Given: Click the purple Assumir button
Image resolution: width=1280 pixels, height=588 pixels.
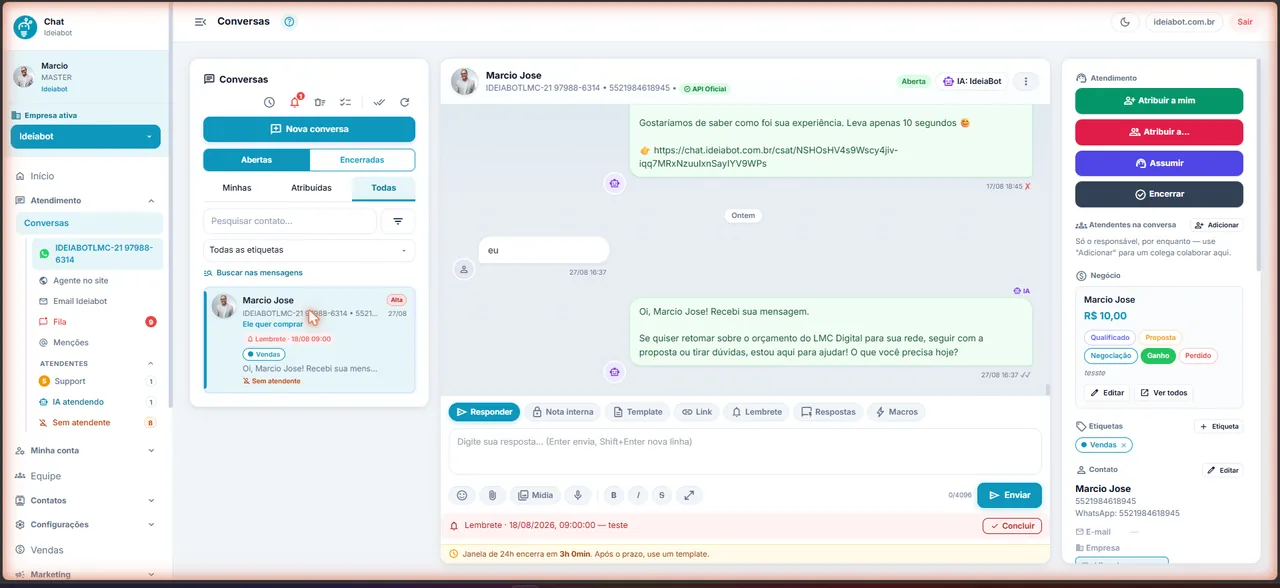Looking at the screenshot, I should [x=1159, y=163].
